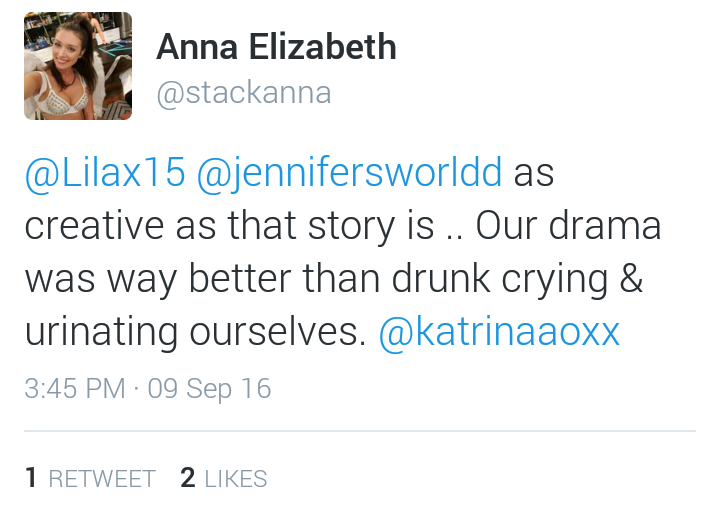Select the 09 Sep 16 date

point(209,389)
